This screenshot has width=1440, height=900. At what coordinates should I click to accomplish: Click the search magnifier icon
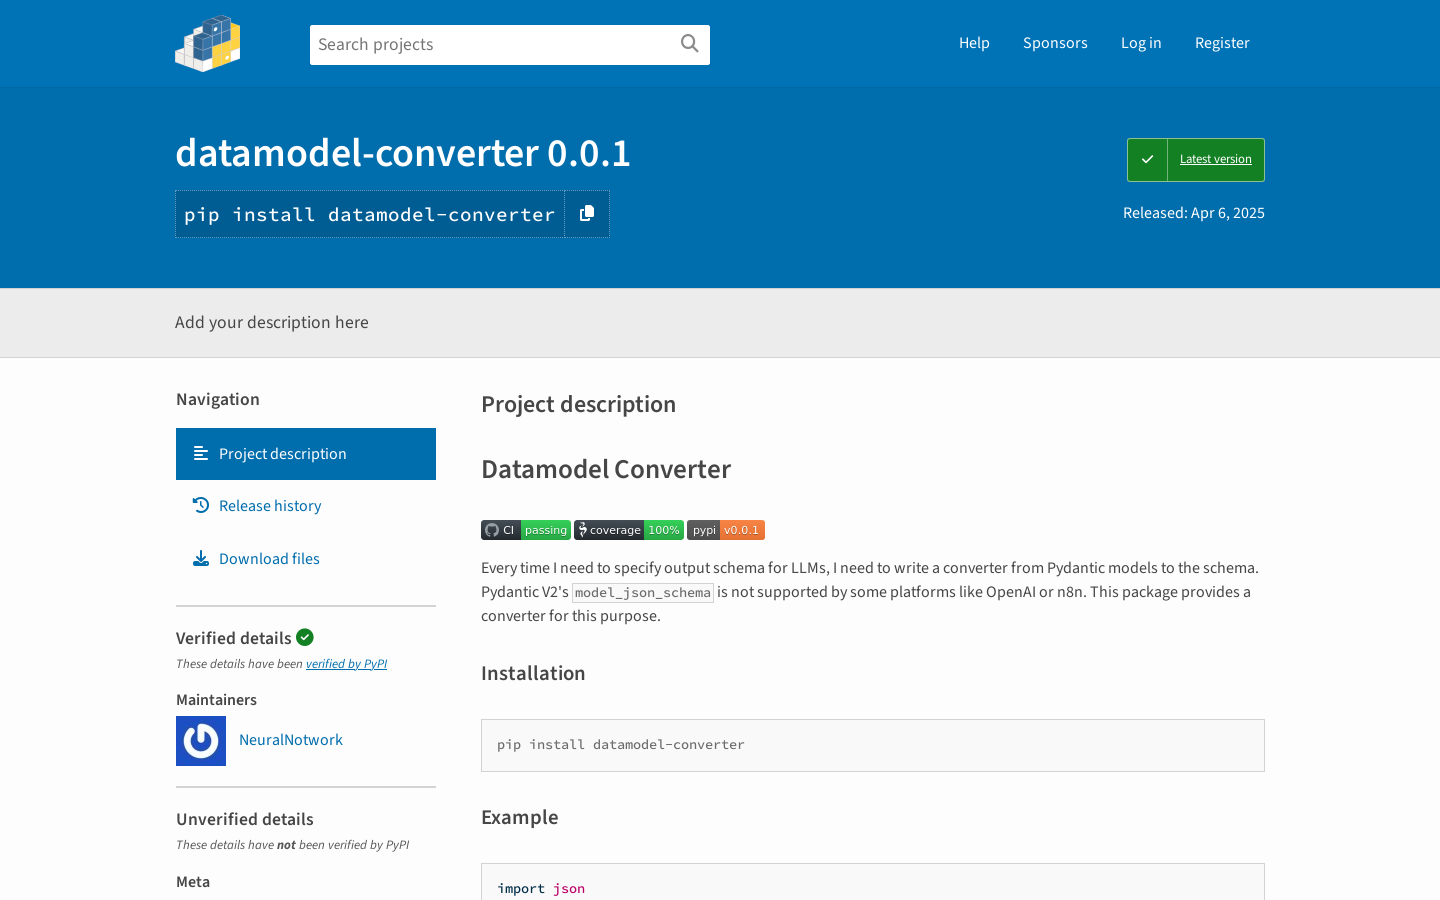coord(689,44)
